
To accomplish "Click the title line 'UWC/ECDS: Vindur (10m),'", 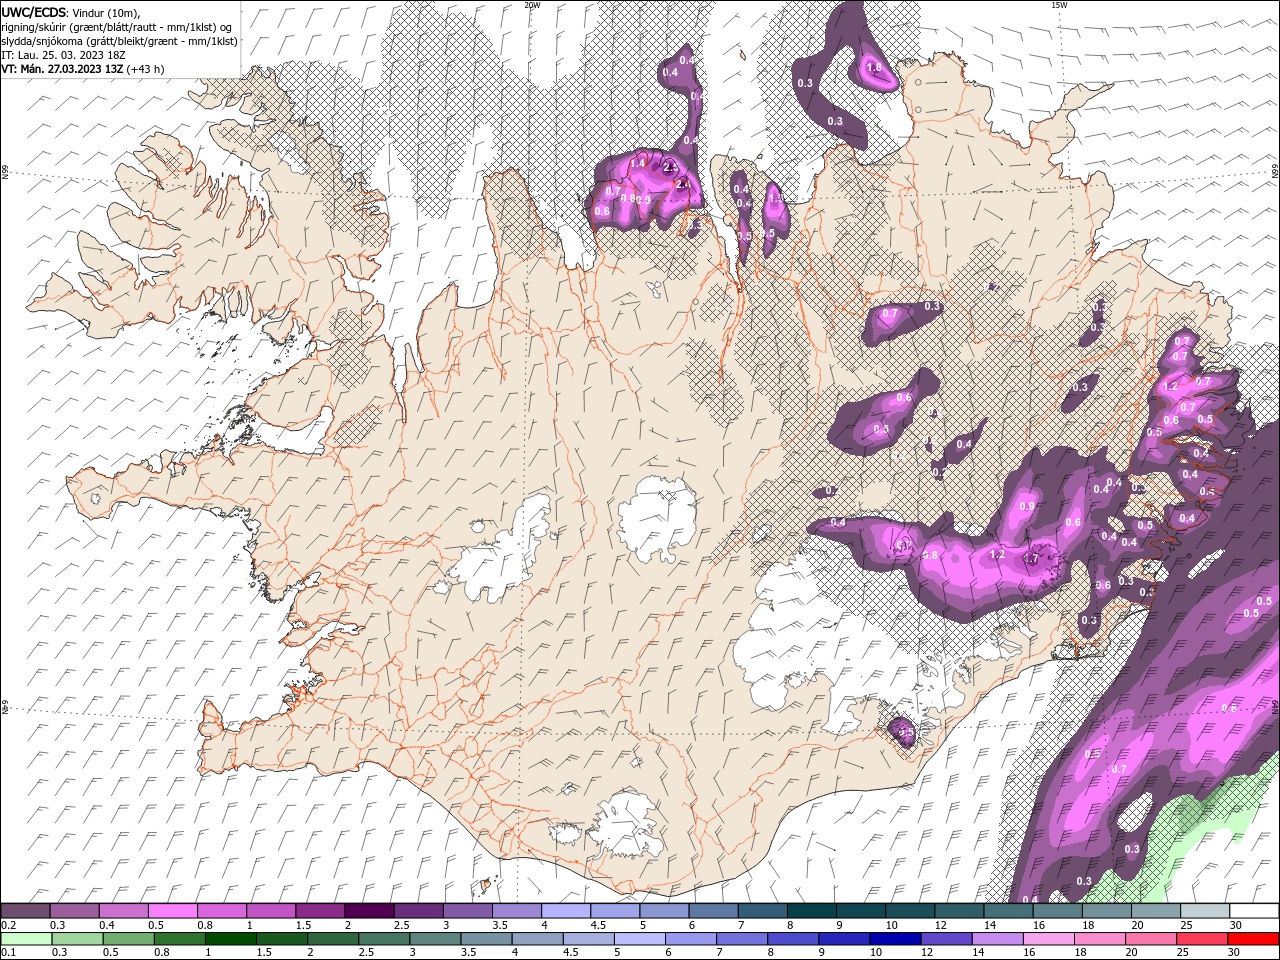I will click(71, 12).
